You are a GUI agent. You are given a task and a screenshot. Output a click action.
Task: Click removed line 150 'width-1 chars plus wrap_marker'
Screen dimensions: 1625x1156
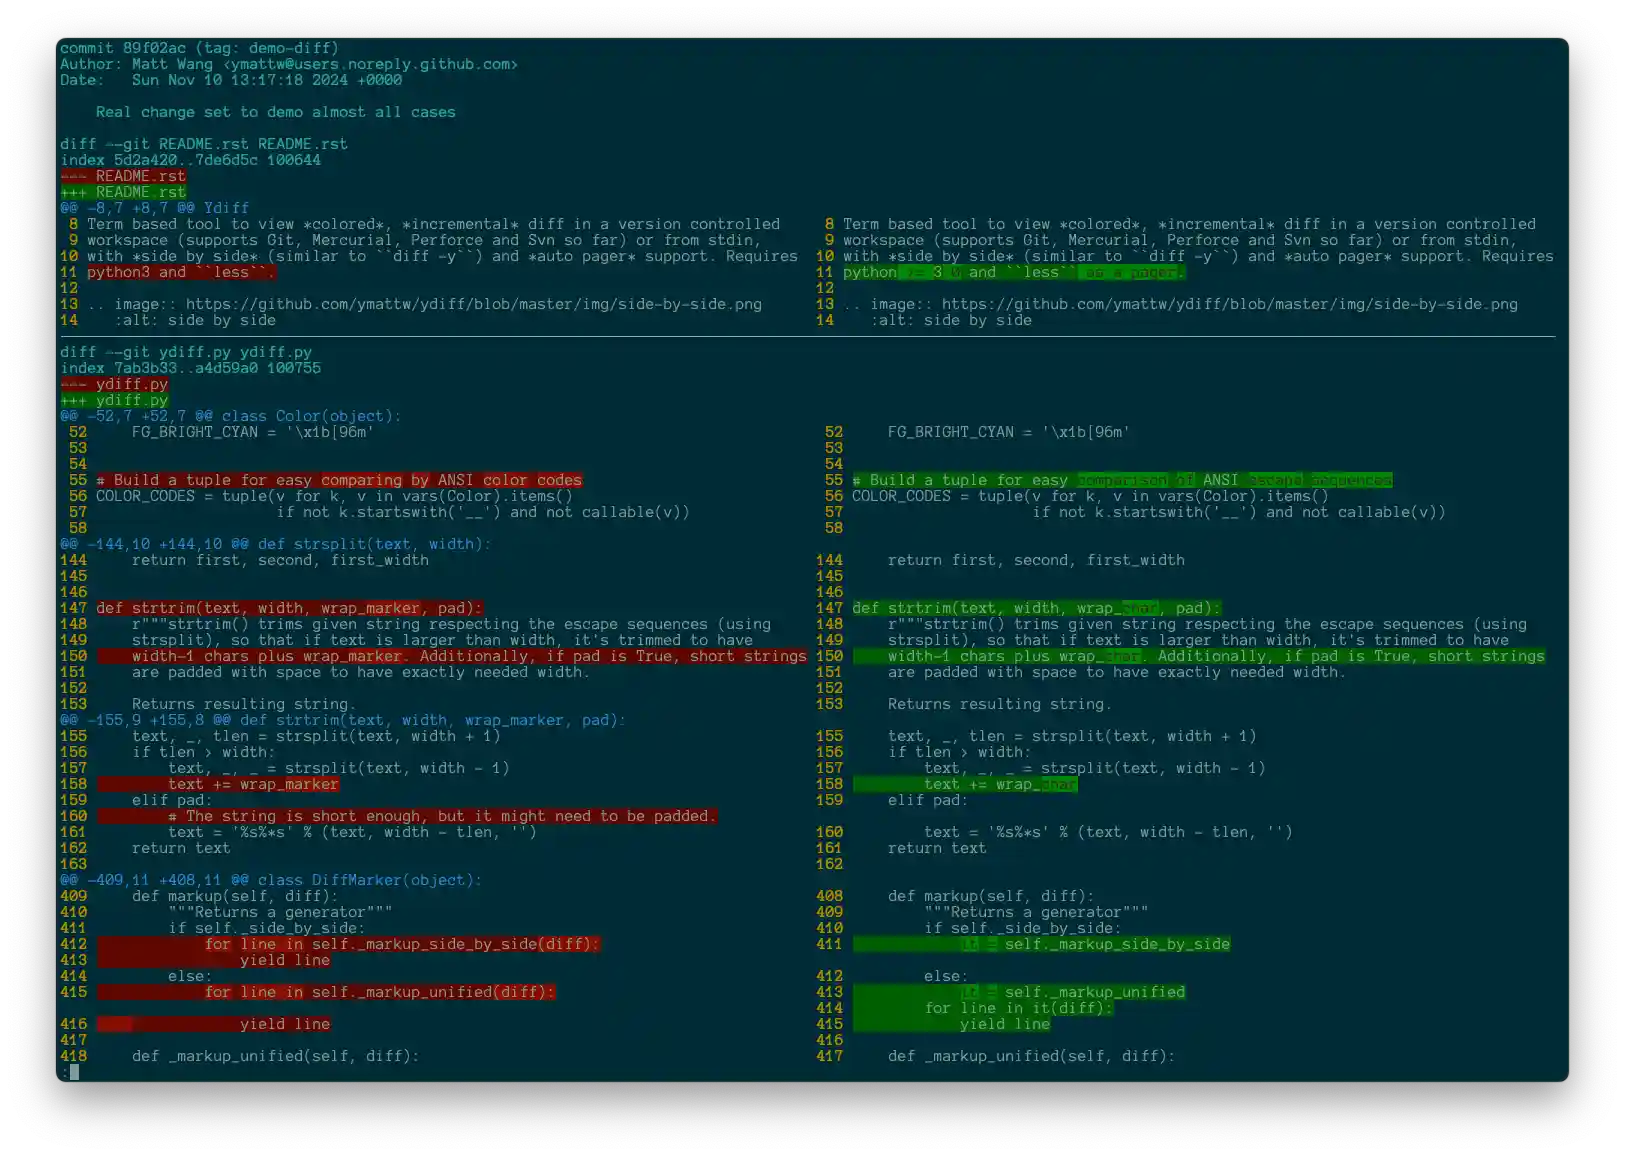(452, 656)
